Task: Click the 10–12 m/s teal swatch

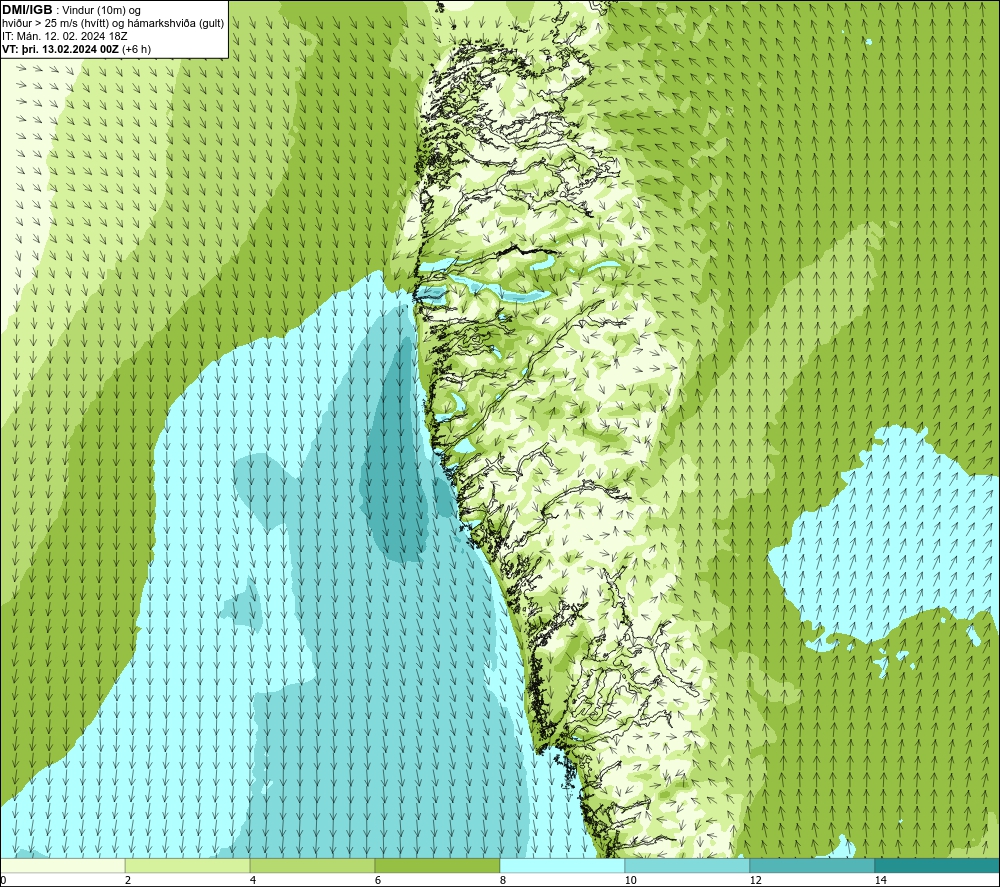Action: click(x=688, y=865)
